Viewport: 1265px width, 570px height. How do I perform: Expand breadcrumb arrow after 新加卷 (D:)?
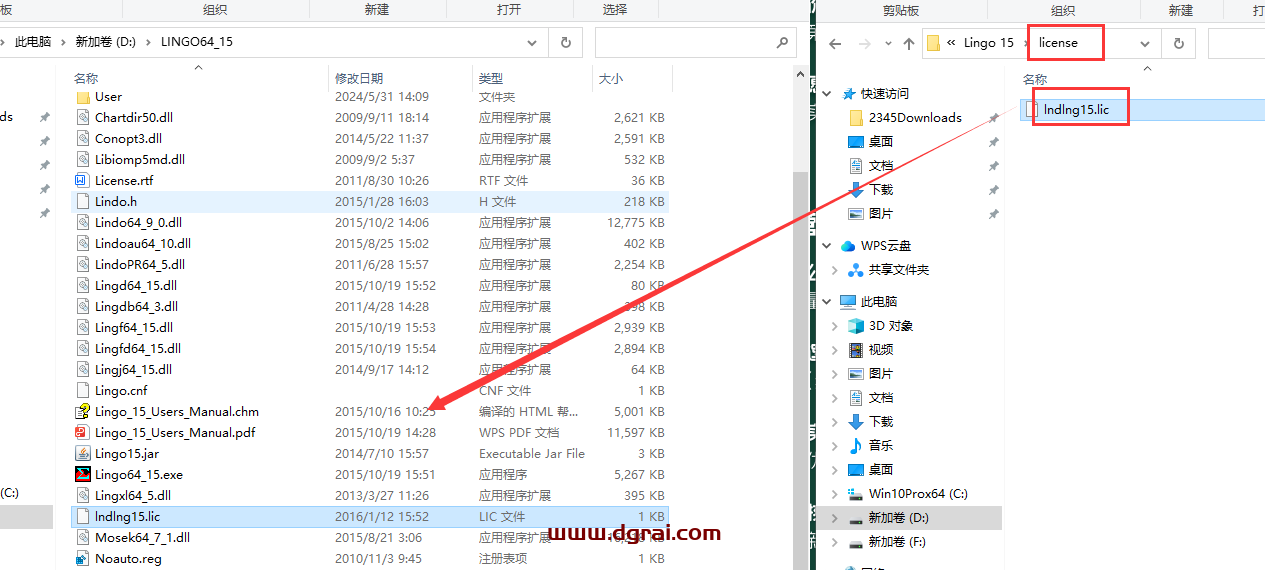[x=149, y=43]
